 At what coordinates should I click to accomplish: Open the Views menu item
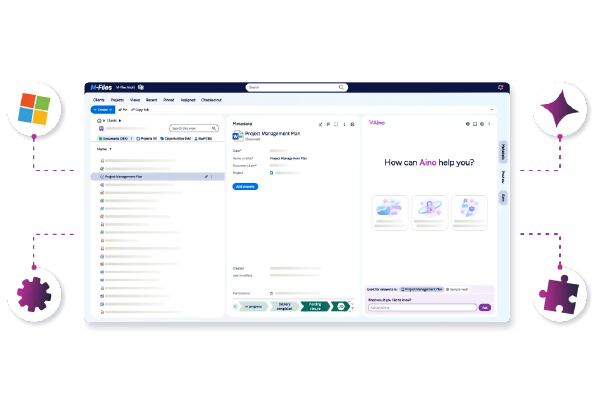(135, 100)
